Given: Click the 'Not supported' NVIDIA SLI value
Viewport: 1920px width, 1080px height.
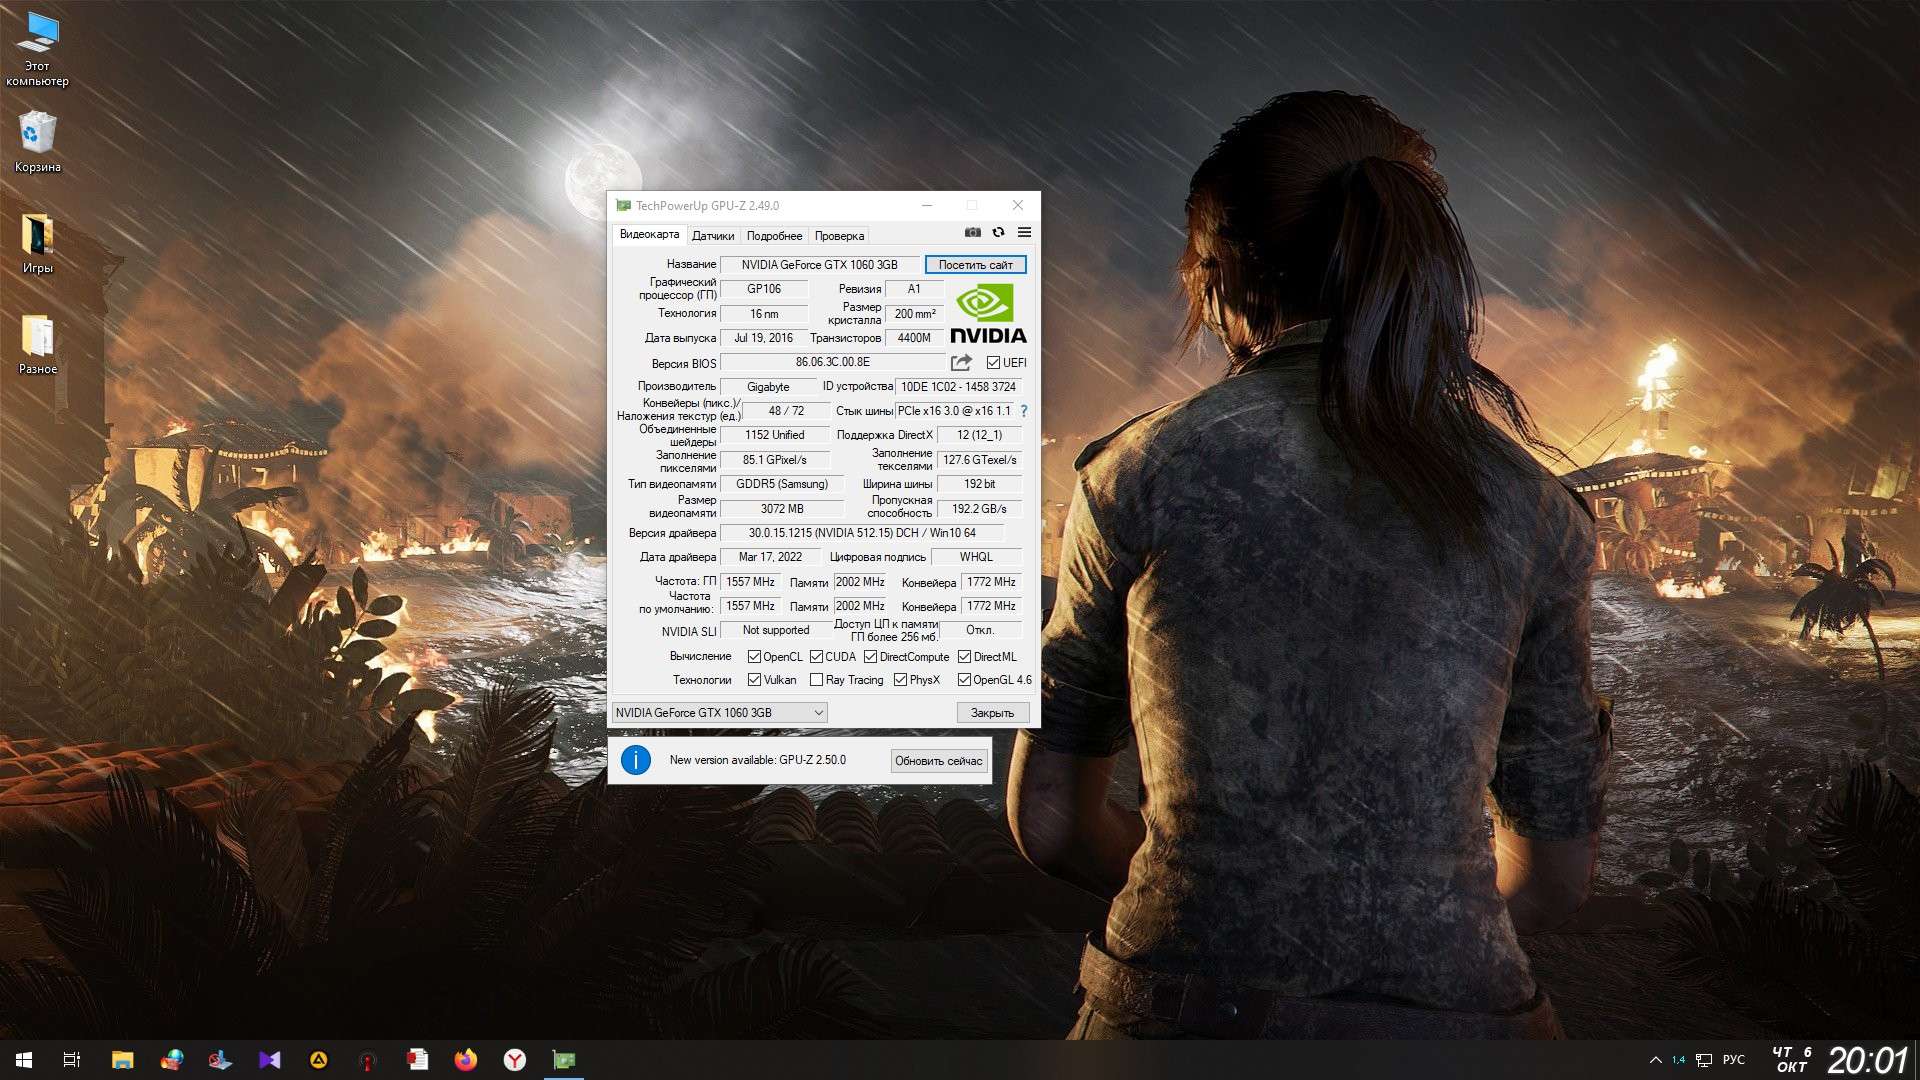Looking at the screenshot, I should [776, 630].
